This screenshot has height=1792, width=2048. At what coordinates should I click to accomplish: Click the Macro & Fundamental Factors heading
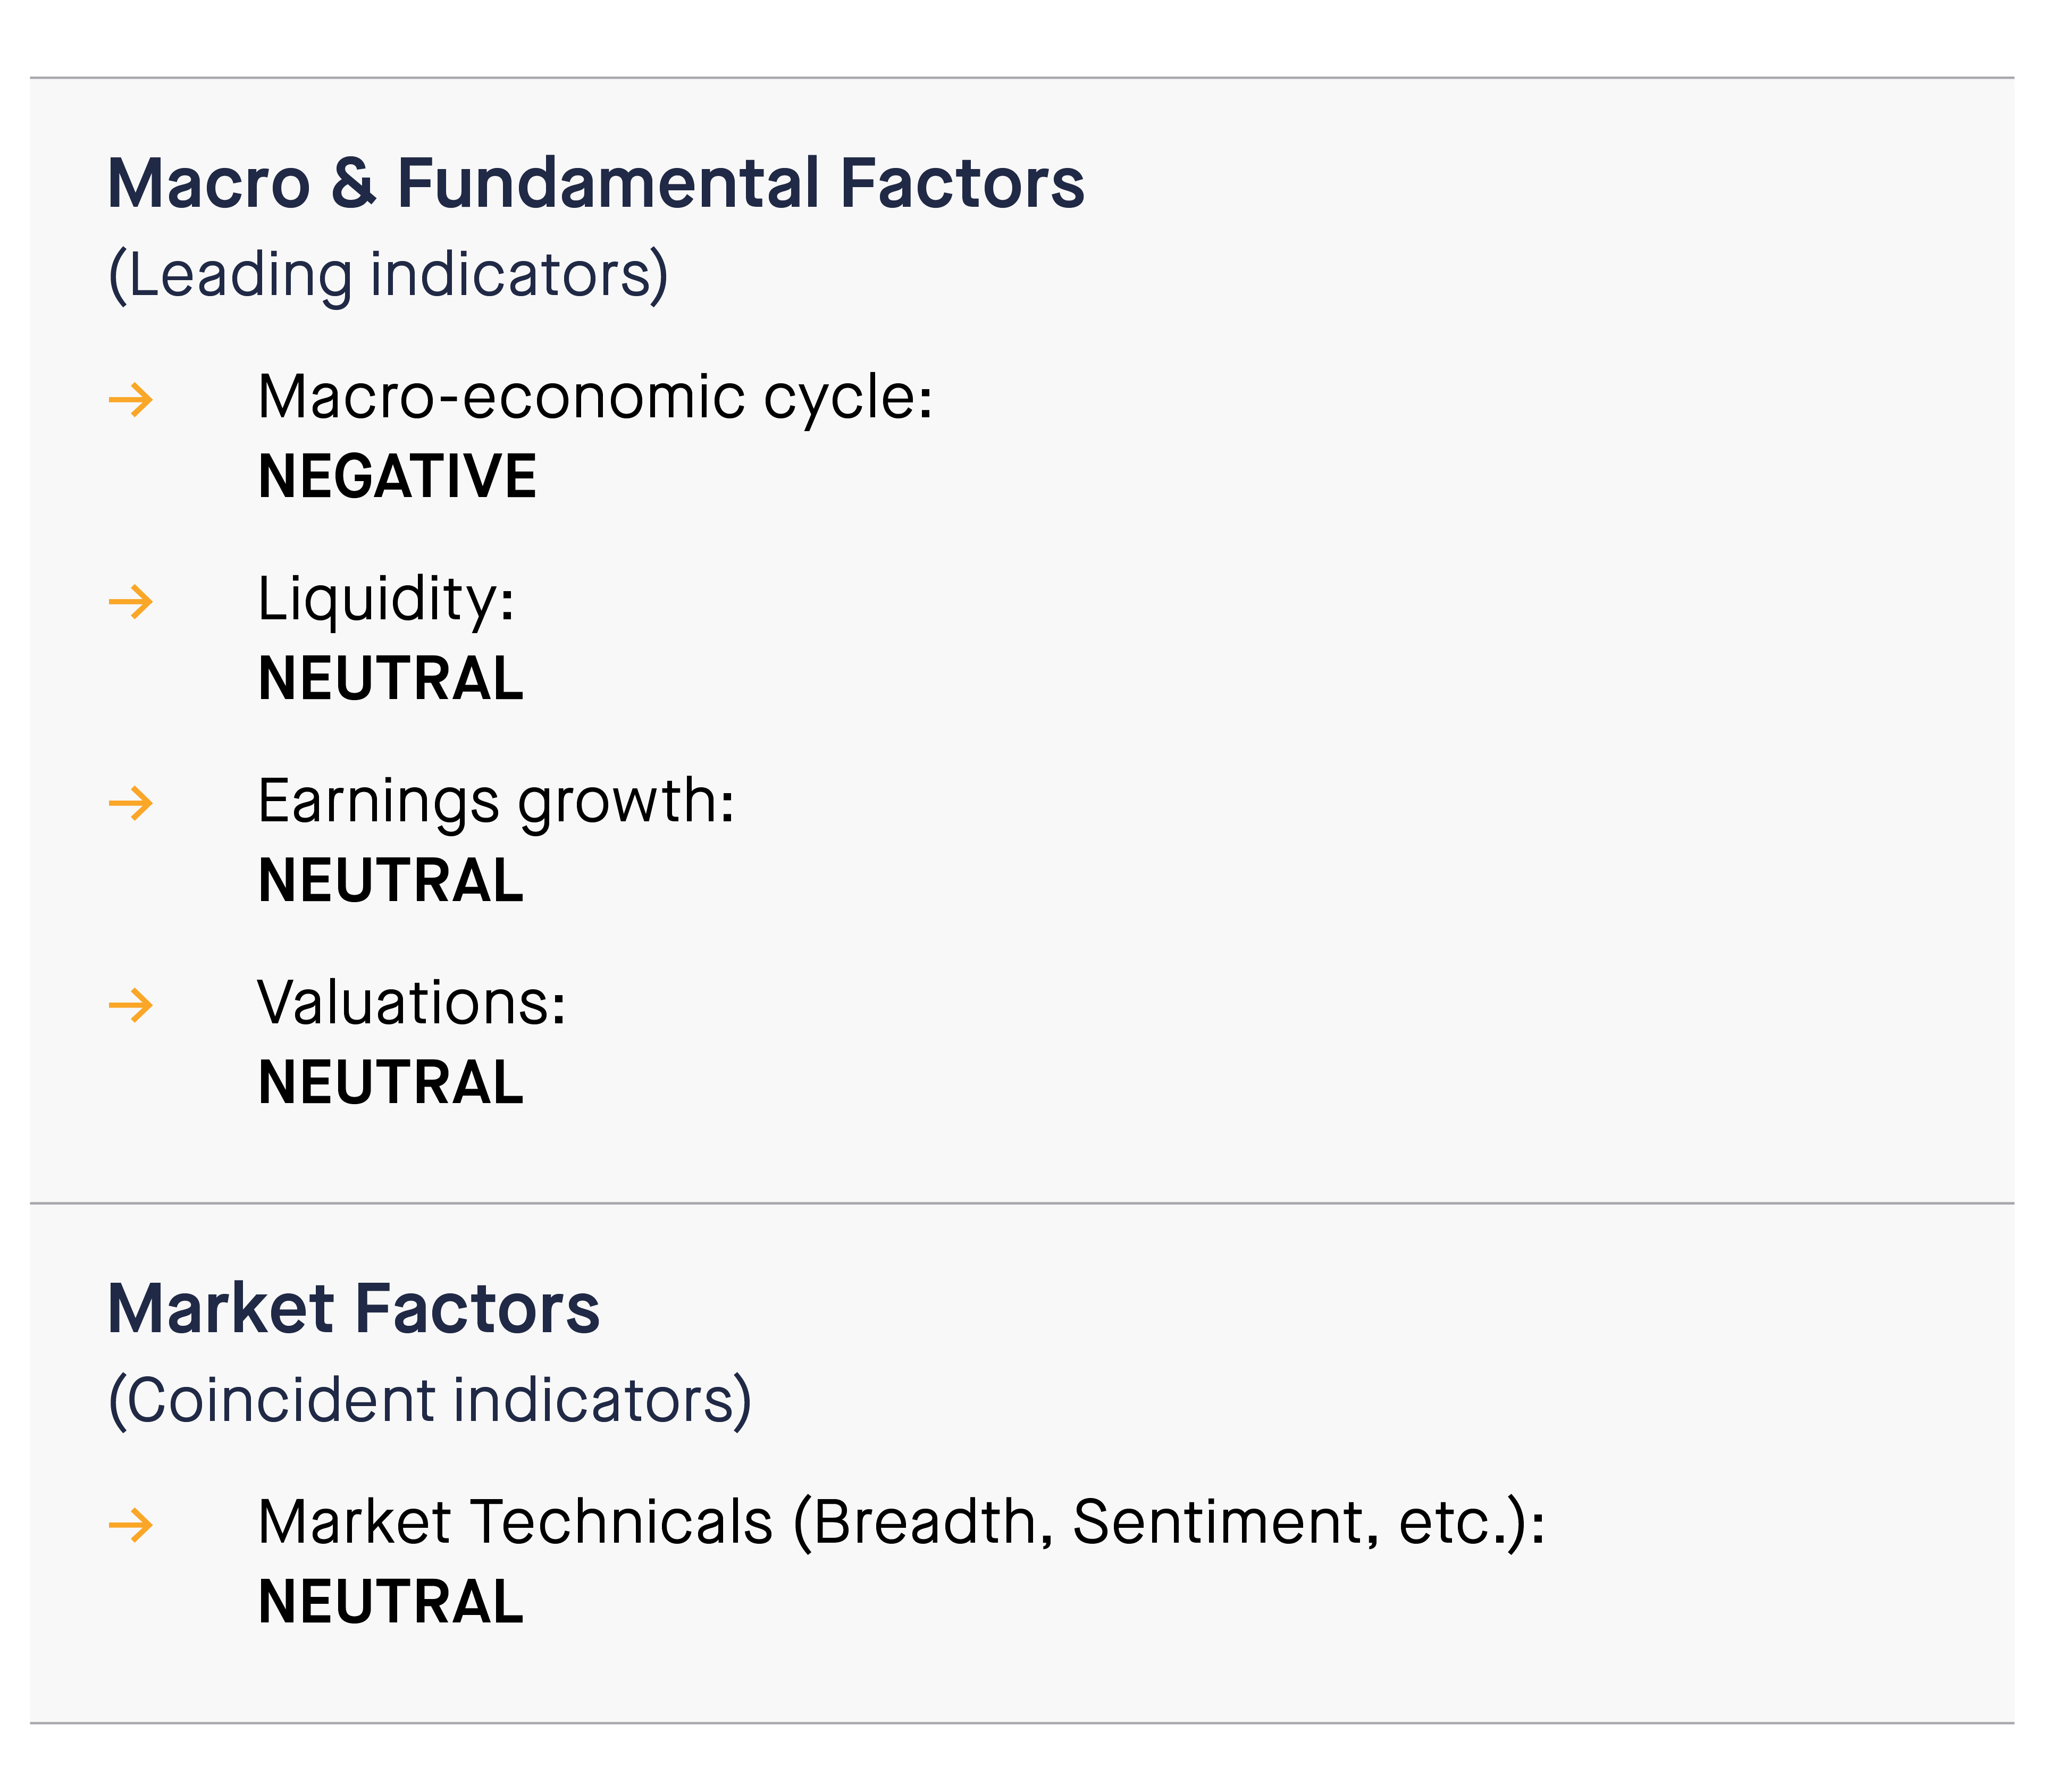[596, 184]
